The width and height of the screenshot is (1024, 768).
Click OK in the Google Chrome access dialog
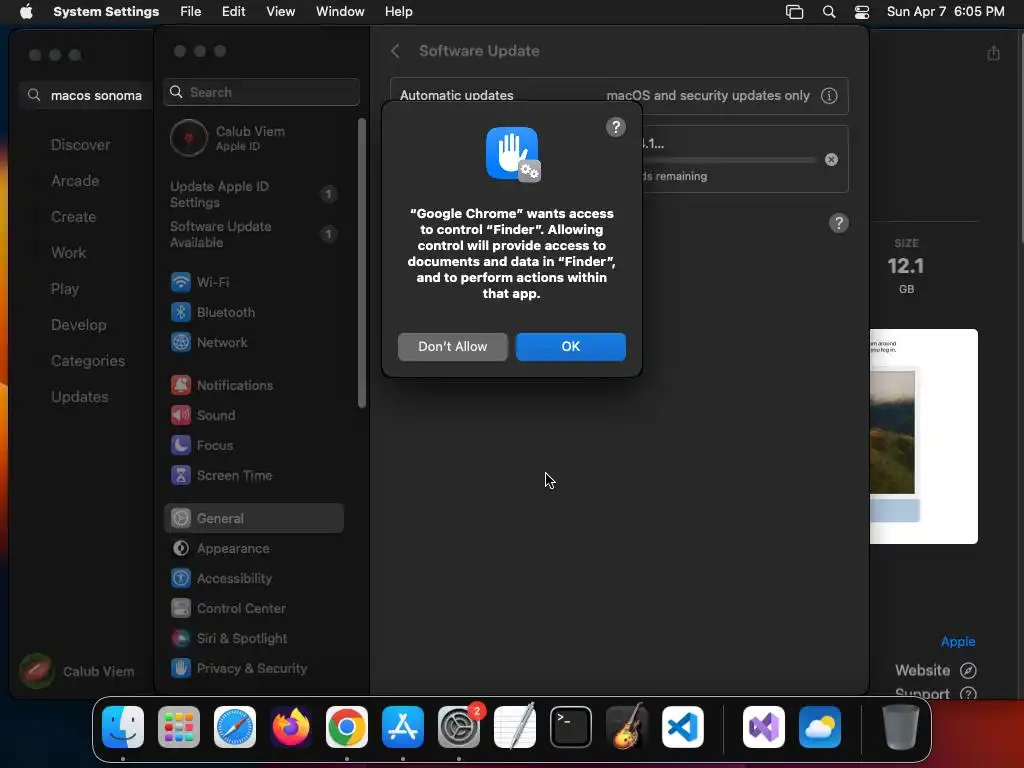[x=570, y=346]
